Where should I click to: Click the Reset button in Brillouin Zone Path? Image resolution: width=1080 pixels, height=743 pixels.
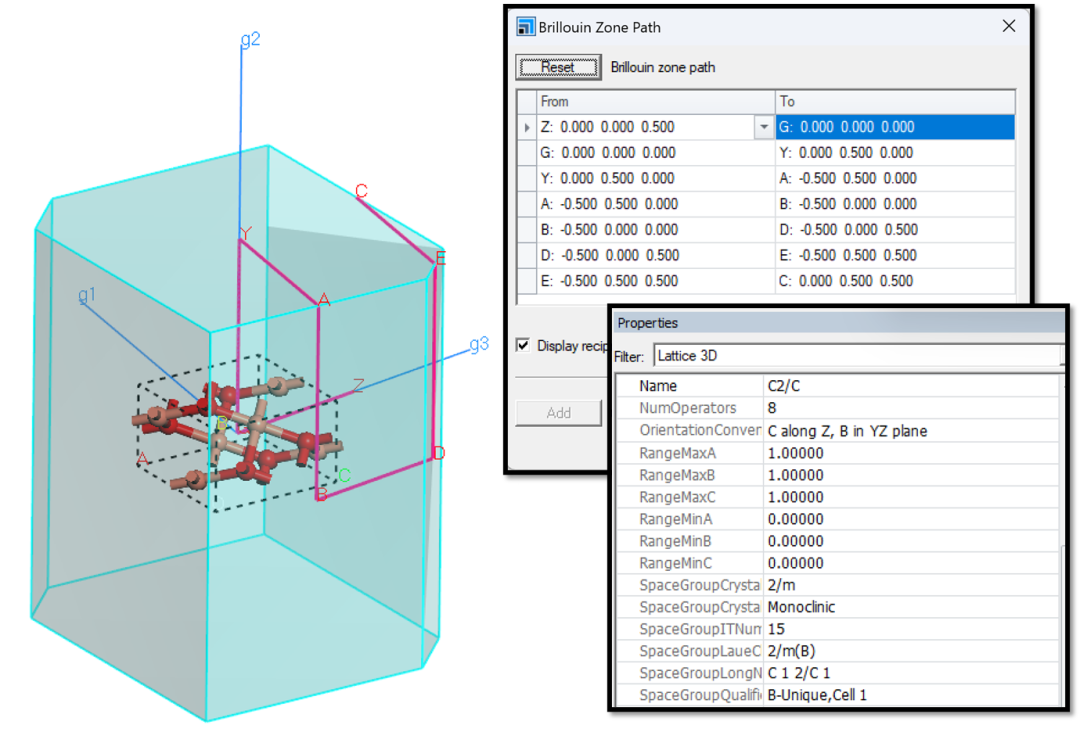[558, 67]
